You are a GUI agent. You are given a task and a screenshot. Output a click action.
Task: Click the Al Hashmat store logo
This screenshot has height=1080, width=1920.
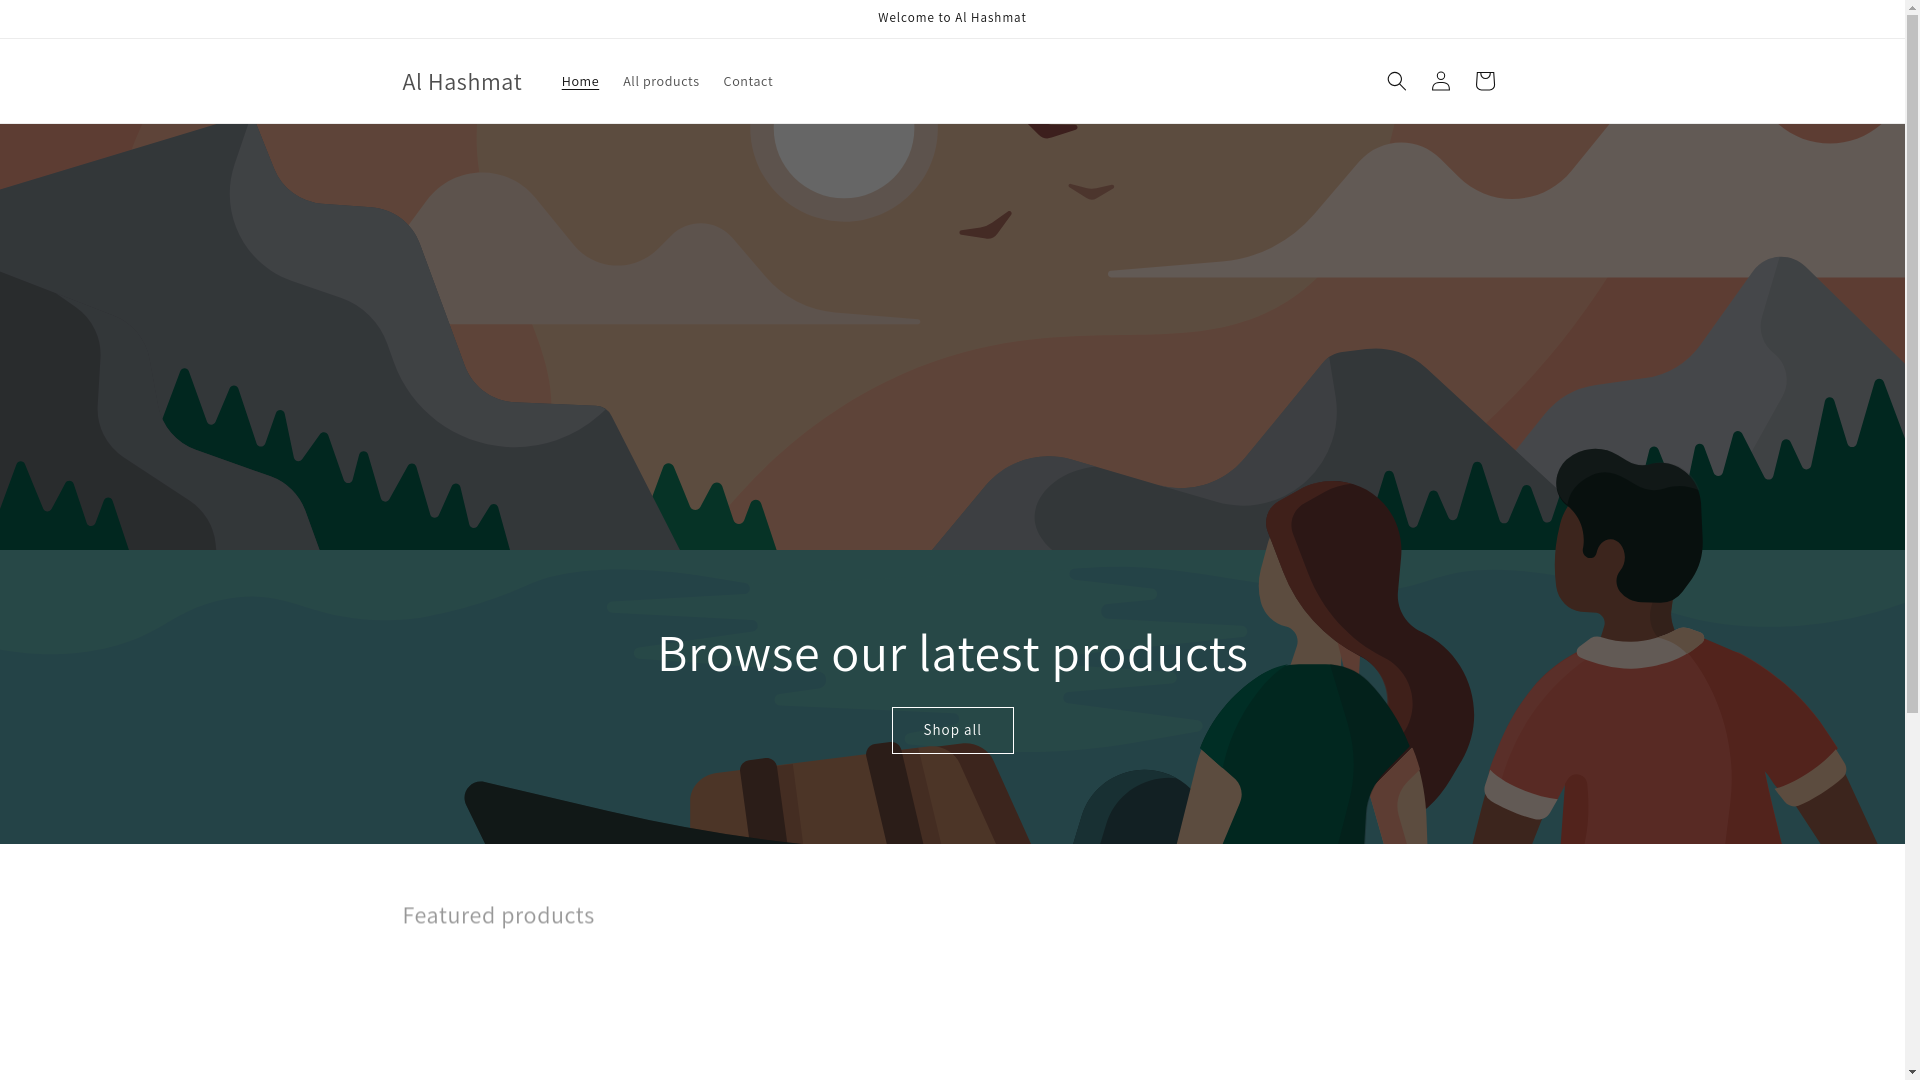point(461,81)
